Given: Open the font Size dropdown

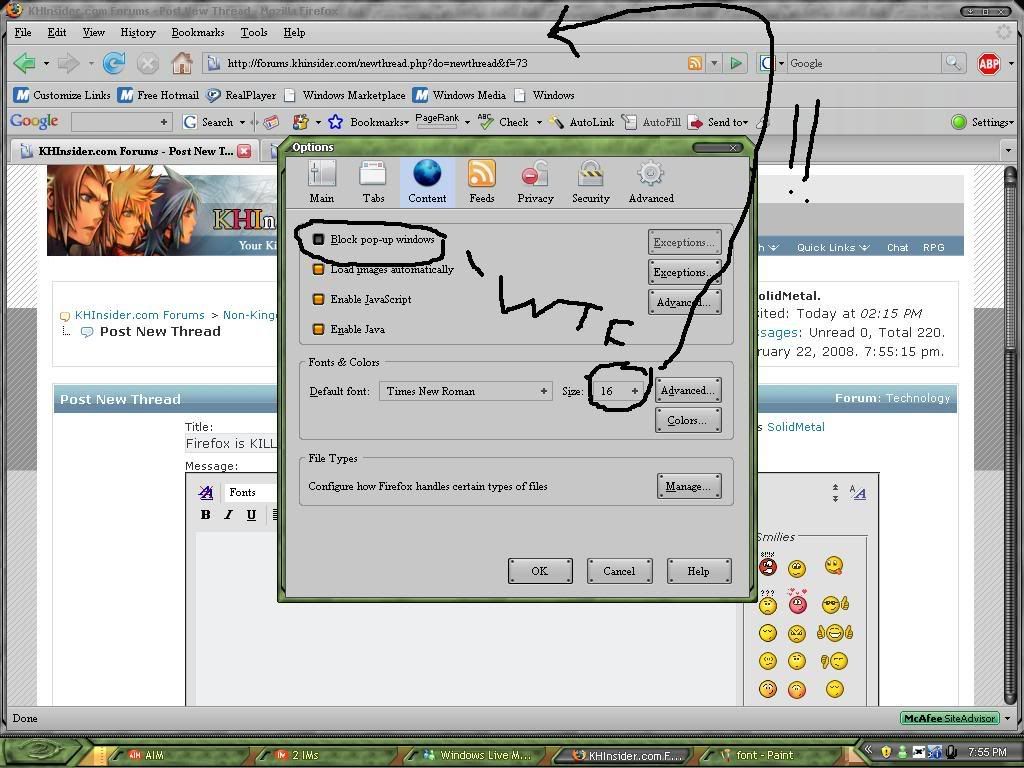Looking at the screenshot, I should coord(618,391).
